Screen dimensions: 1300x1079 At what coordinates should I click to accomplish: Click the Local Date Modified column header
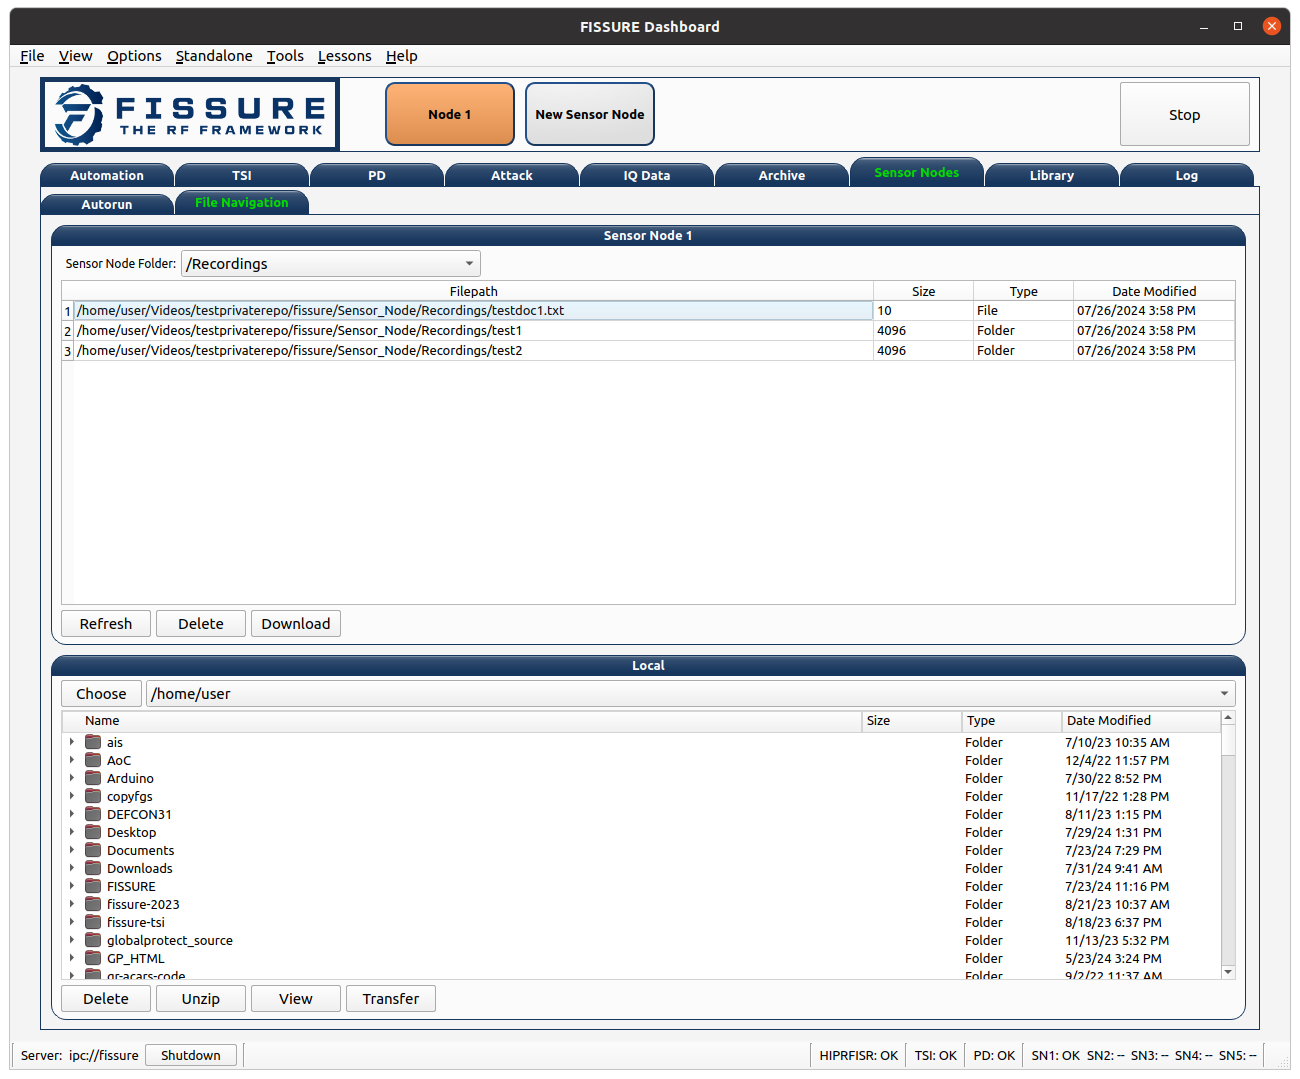[x=1140, y=720]
